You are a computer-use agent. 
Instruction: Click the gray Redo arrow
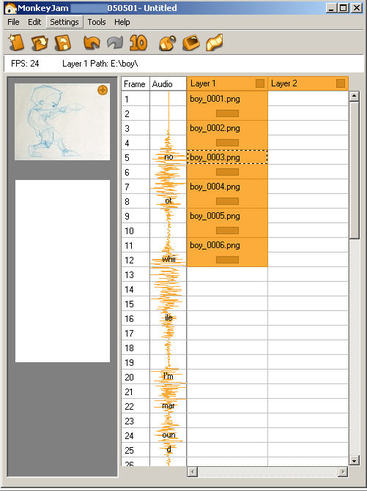(115, 43)
